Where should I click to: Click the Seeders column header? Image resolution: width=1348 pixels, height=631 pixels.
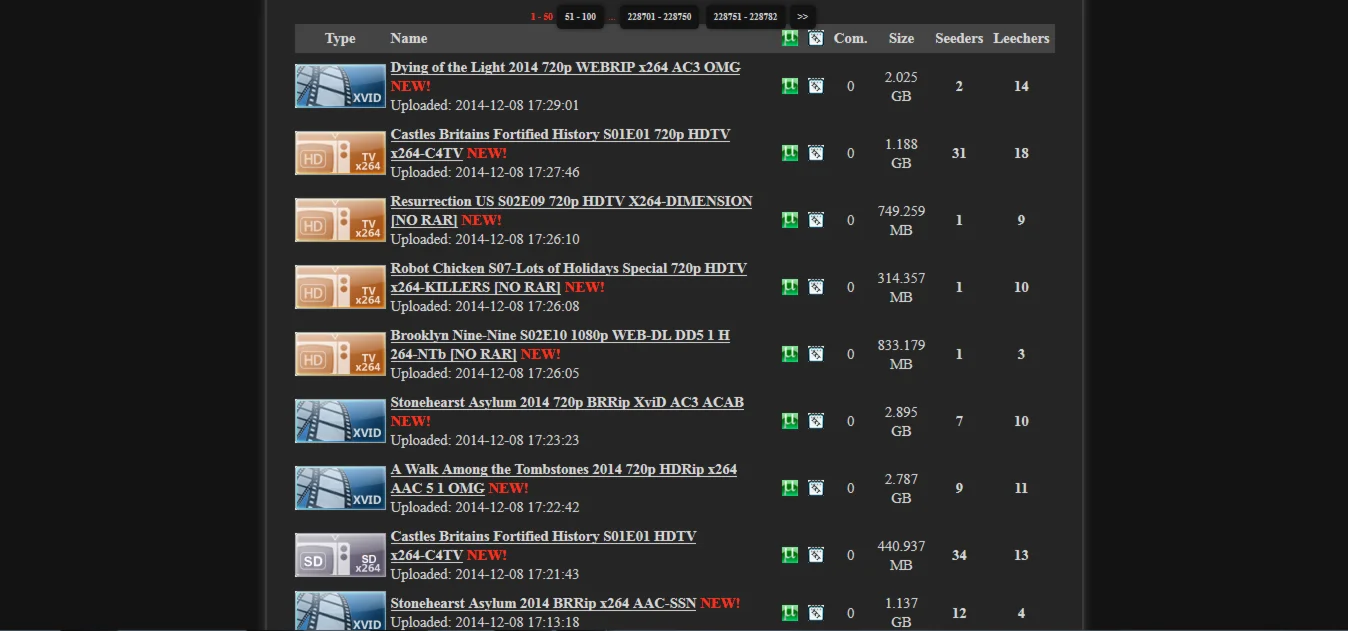[959, 38]
